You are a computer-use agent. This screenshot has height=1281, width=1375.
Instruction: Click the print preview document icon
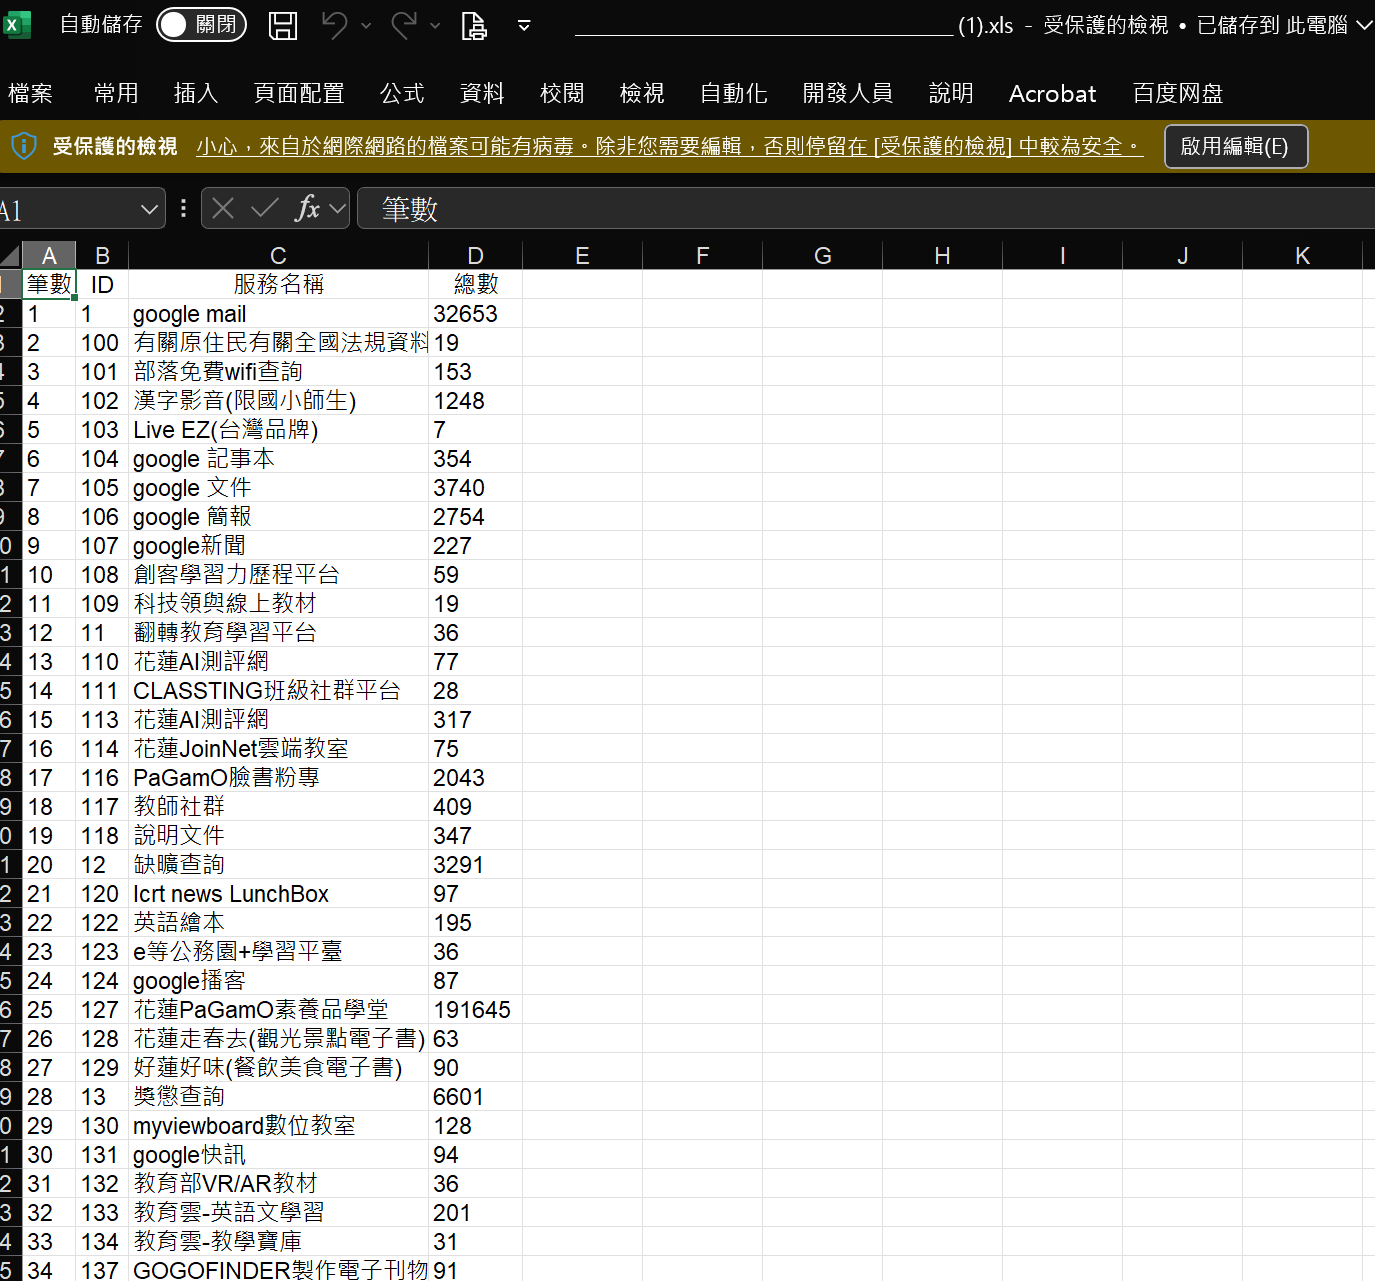474,25
